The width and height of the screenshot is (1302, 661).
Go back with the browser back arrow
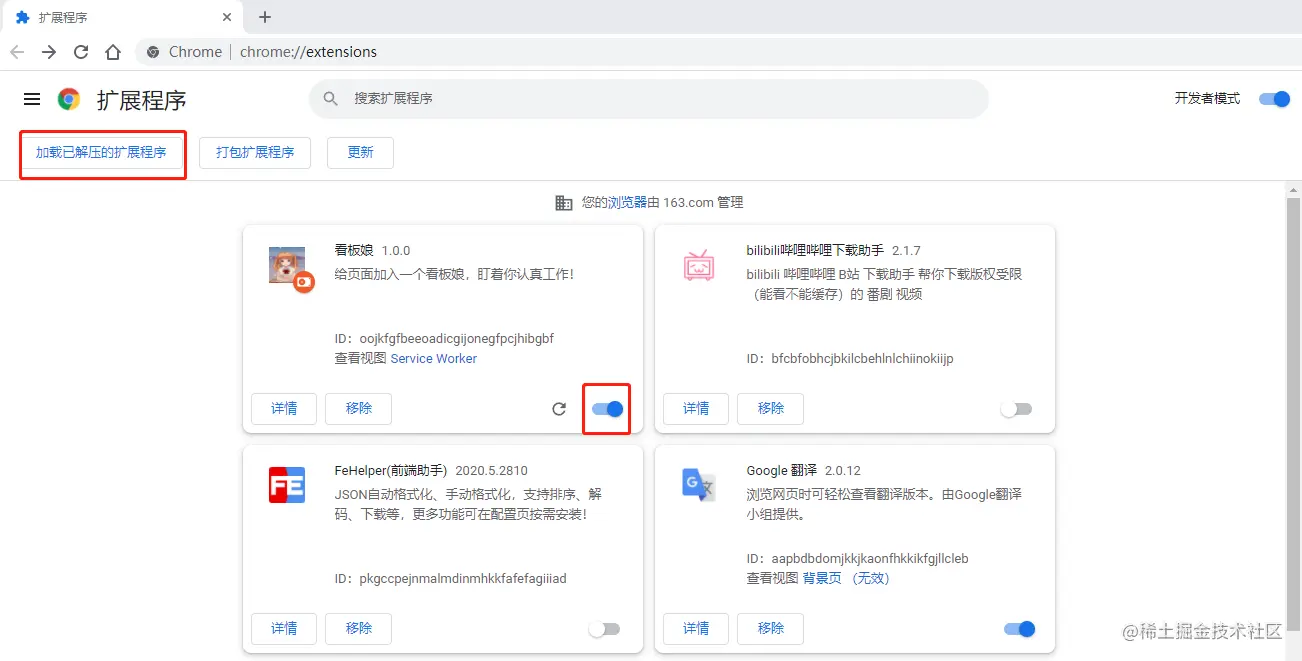[17, 52]
